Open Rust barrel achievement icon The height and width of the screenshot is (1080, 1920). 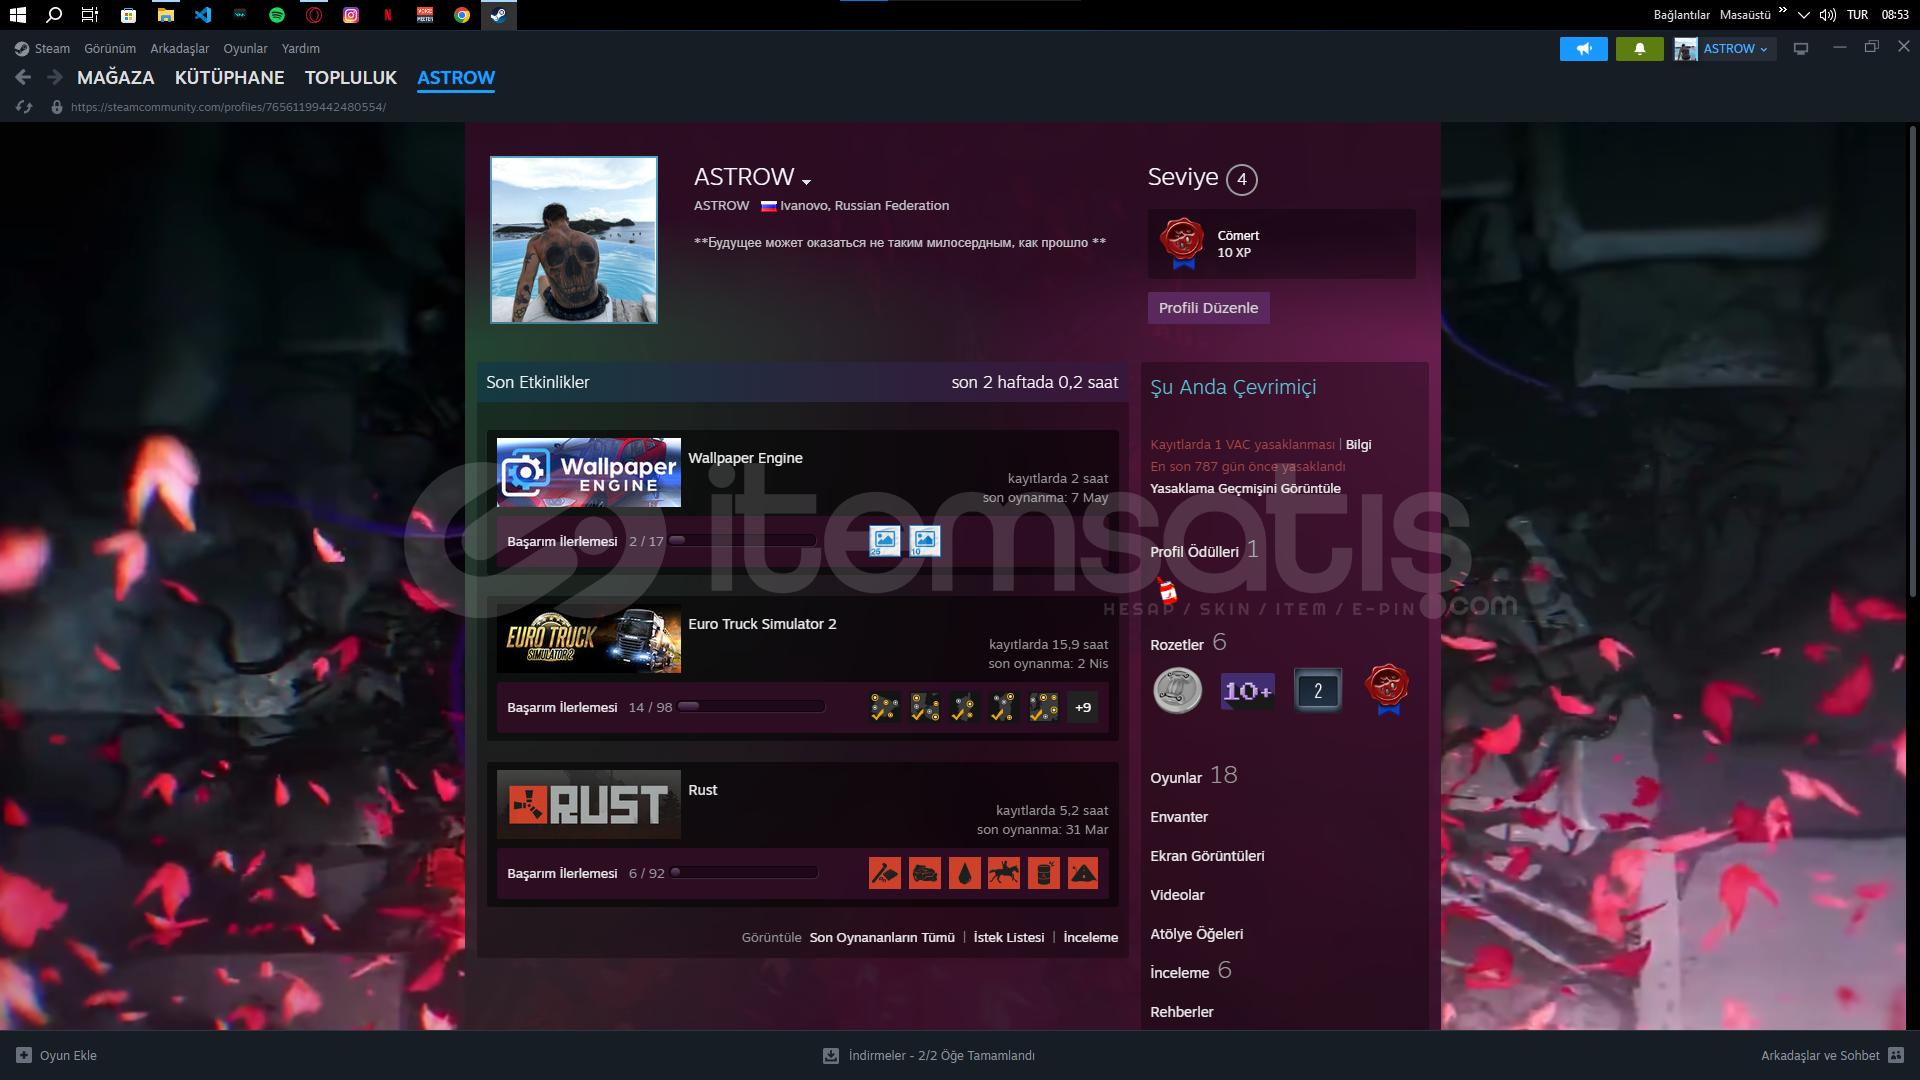1043,873
